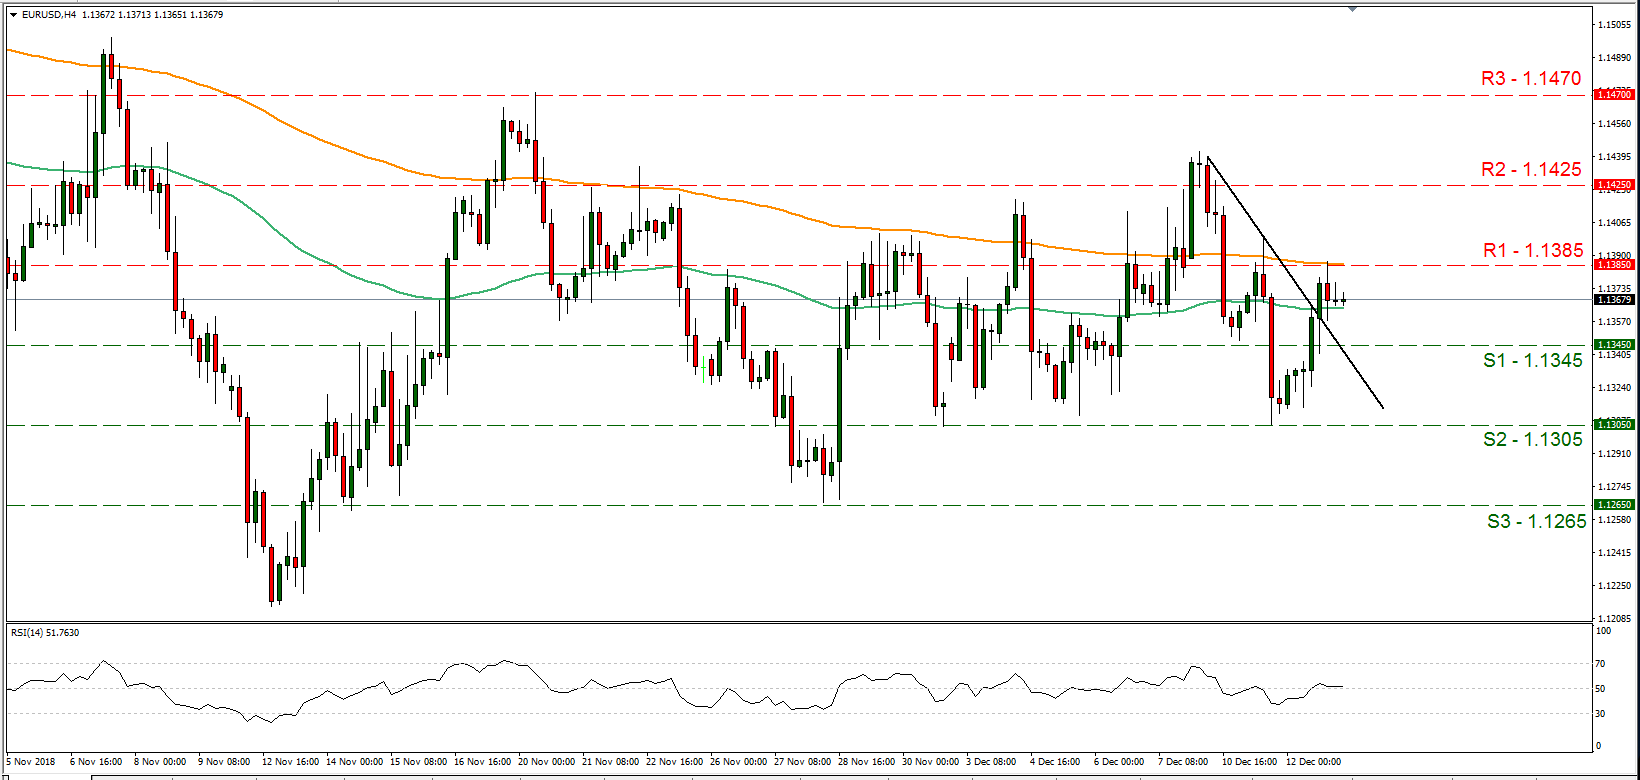
Task: Click the 1.13240 price scale value
Action: pyautogui.click(x=1615, y=388)
